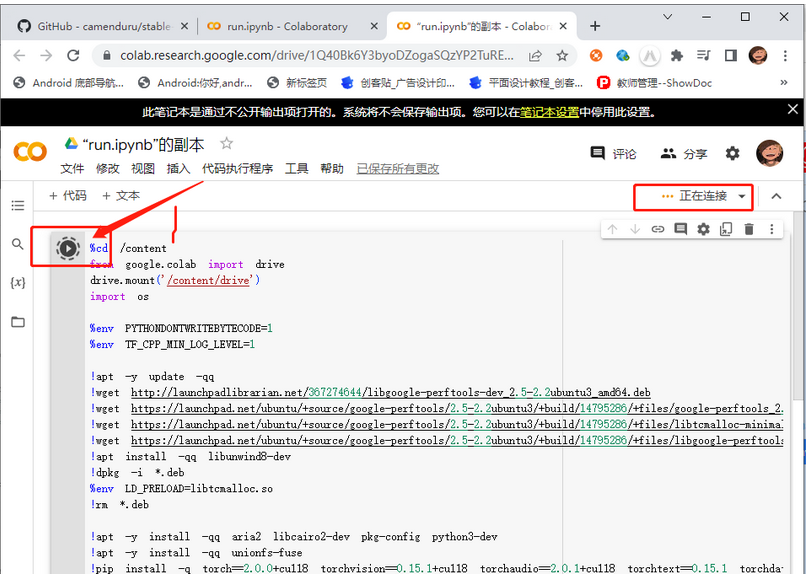Open the find and replace search icon
807x574 pixels.
click(18, 244)
